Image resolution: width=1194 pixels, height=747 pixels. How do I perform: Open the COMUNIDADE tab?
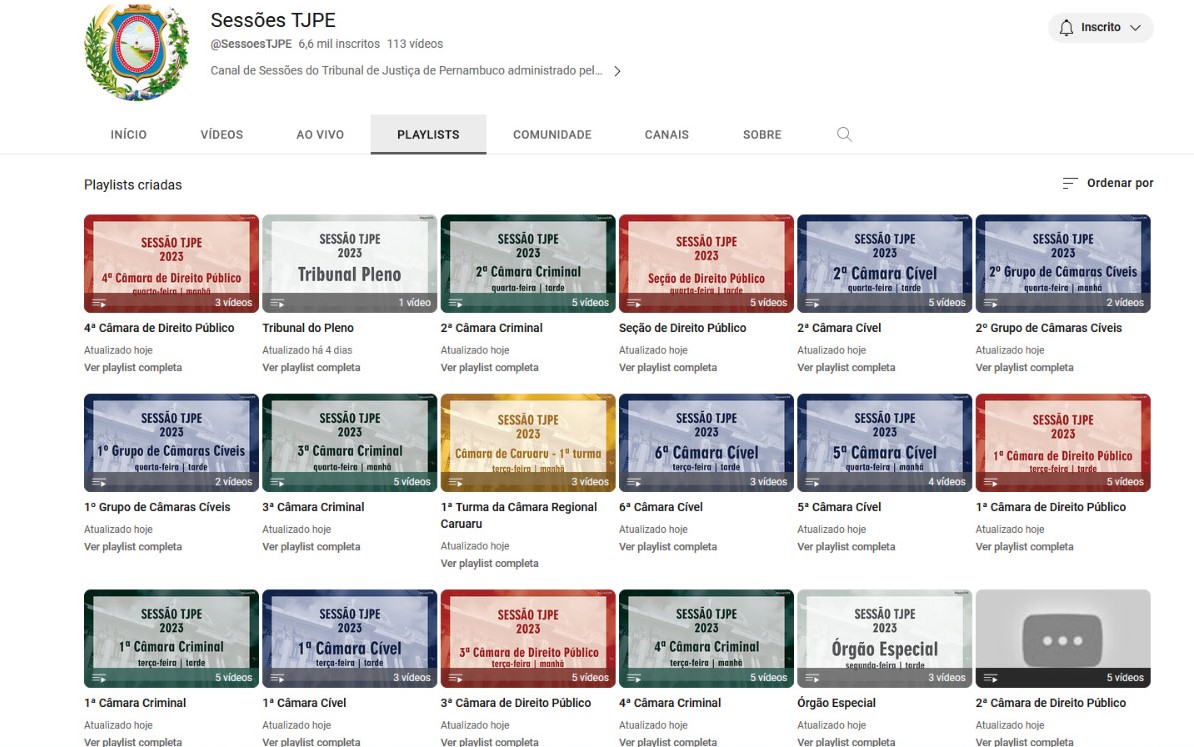(552, 135)
